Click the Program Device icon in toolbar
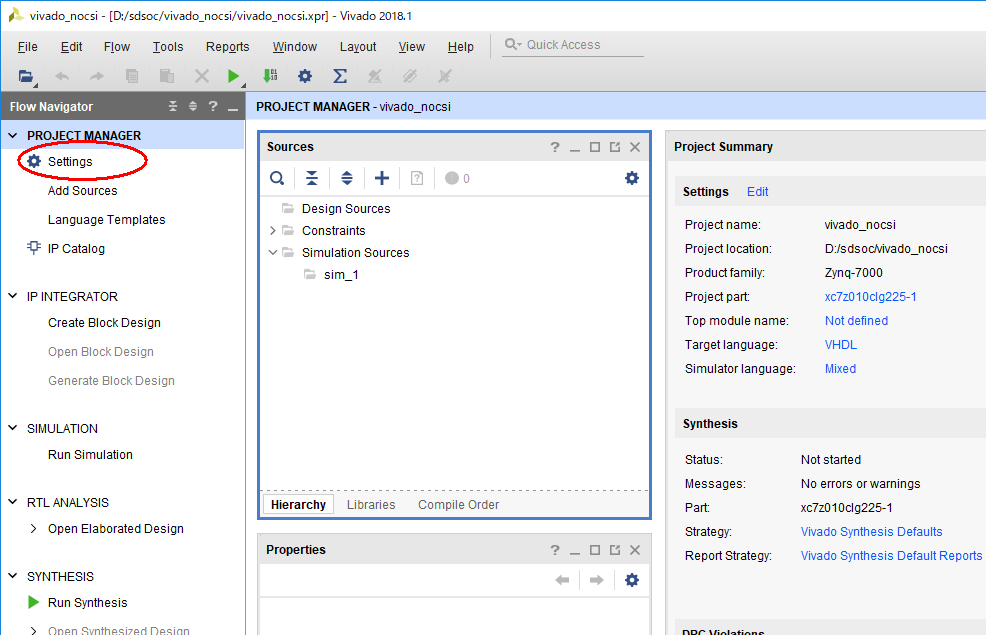The width and height of the screenshot is (986, 635). point(270,76)
